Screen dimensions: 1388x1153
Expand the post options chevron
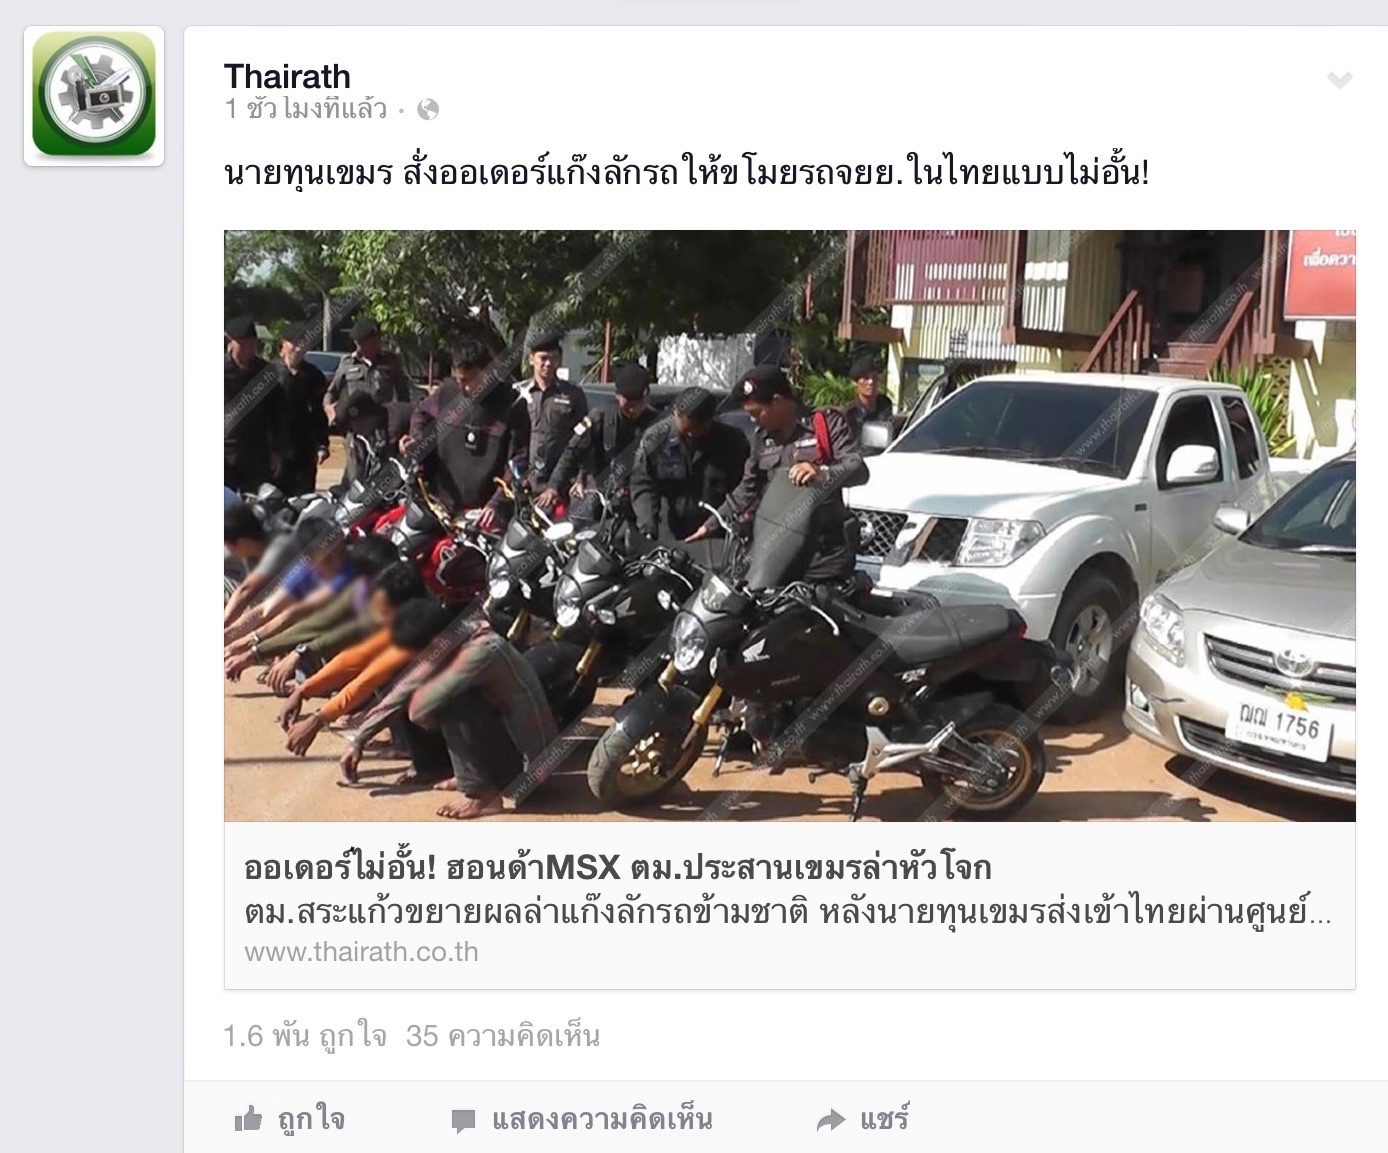(1339, 80)
